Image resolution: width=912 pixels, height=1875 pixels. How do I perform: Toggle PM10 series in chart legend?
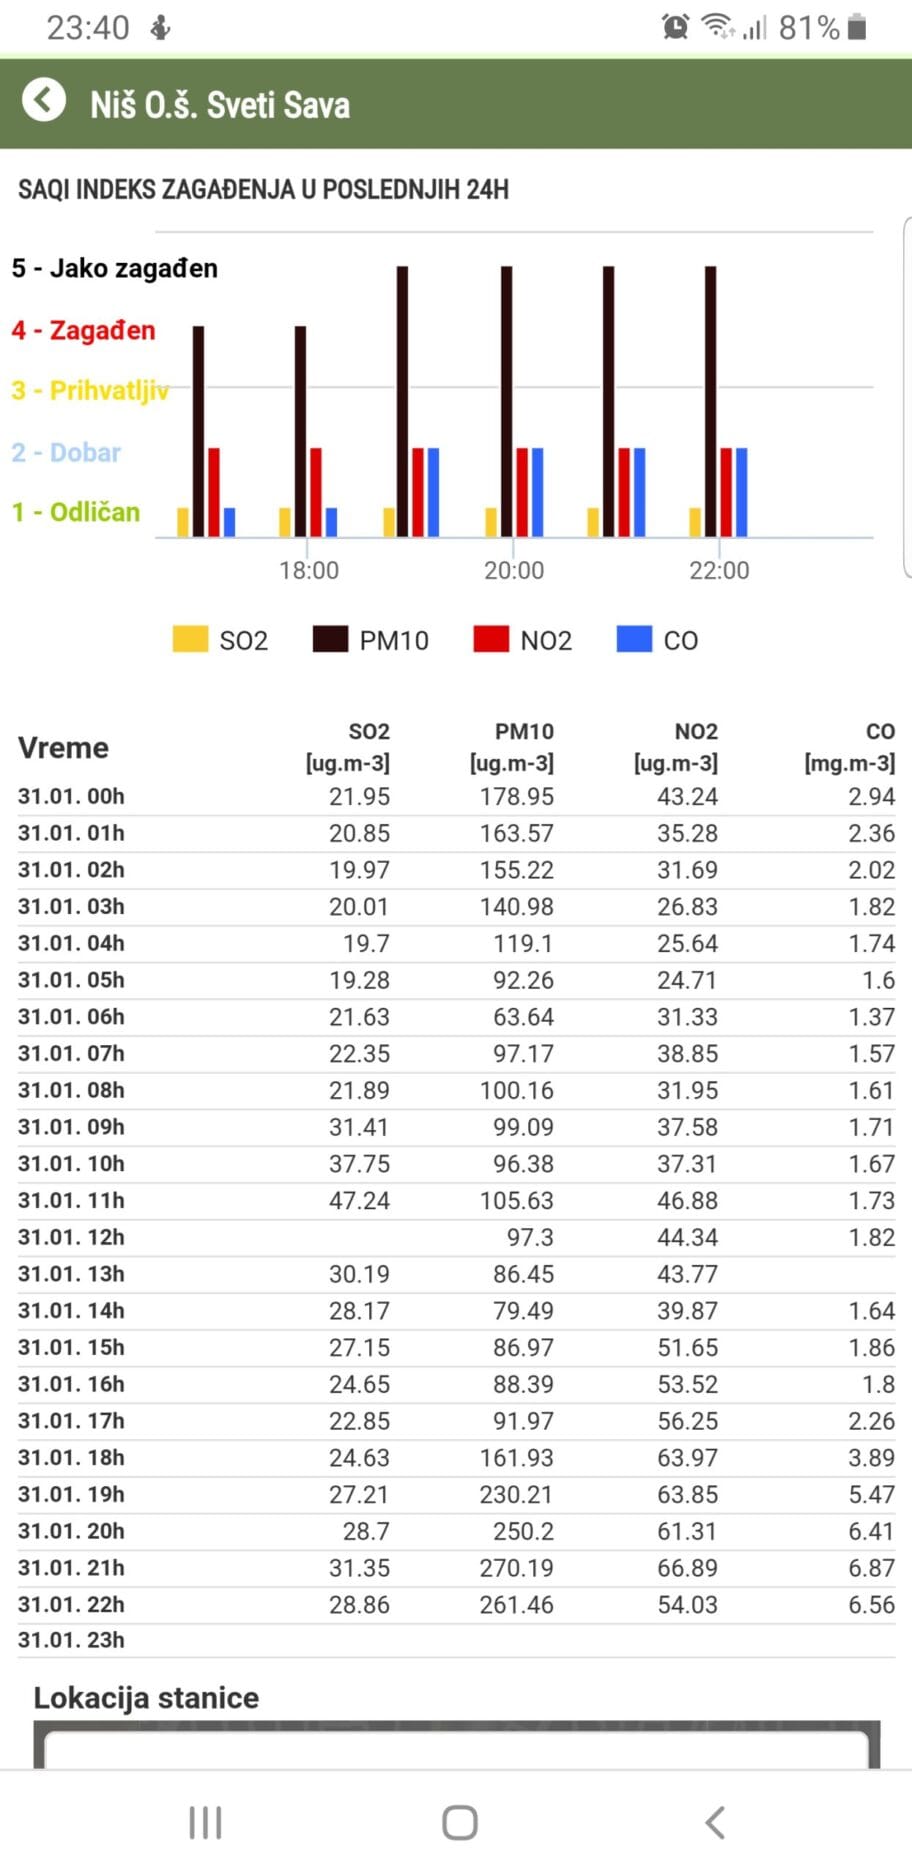coord(371,640)
